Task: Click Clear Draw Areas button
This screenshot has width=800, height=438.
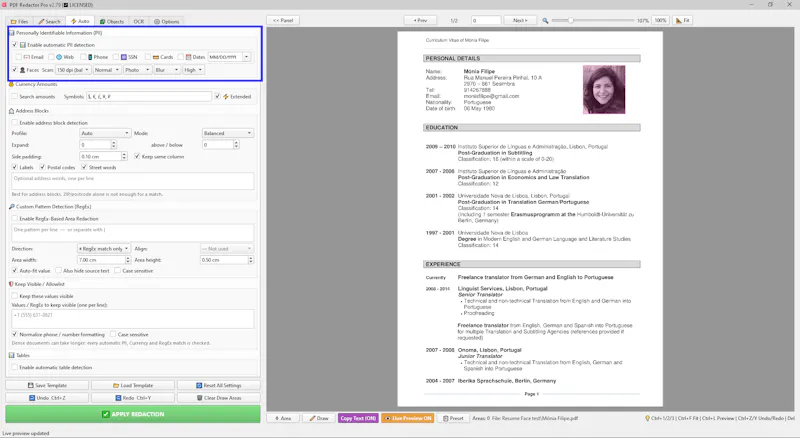Action: pos(218,398)
